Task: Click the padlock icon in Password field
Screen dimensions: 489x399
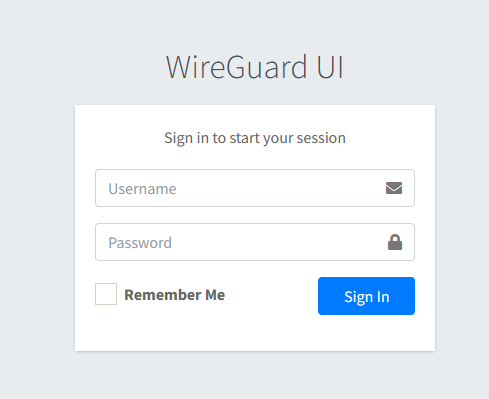Action: point(395,242)
